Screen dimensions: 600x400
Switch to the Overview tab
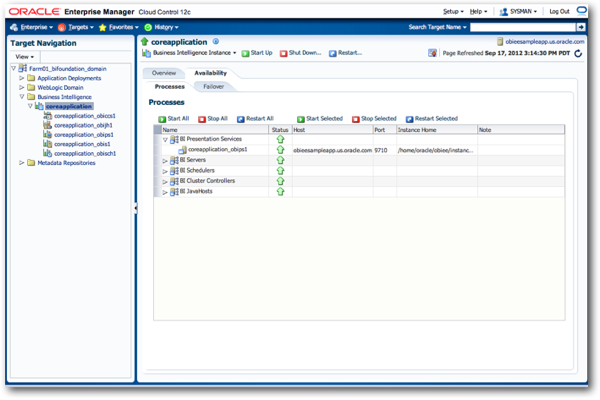164,73
